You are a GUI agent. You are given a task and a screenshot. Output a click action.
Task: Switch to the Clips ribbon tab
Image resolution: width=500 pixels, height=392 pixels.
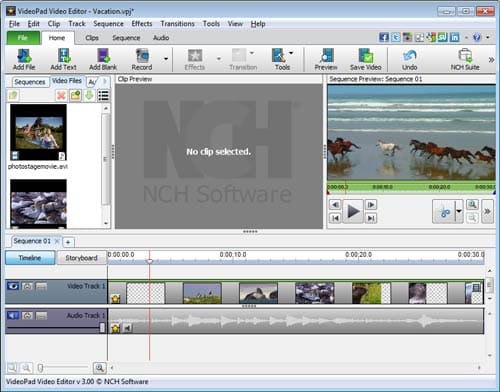point(92,38)
